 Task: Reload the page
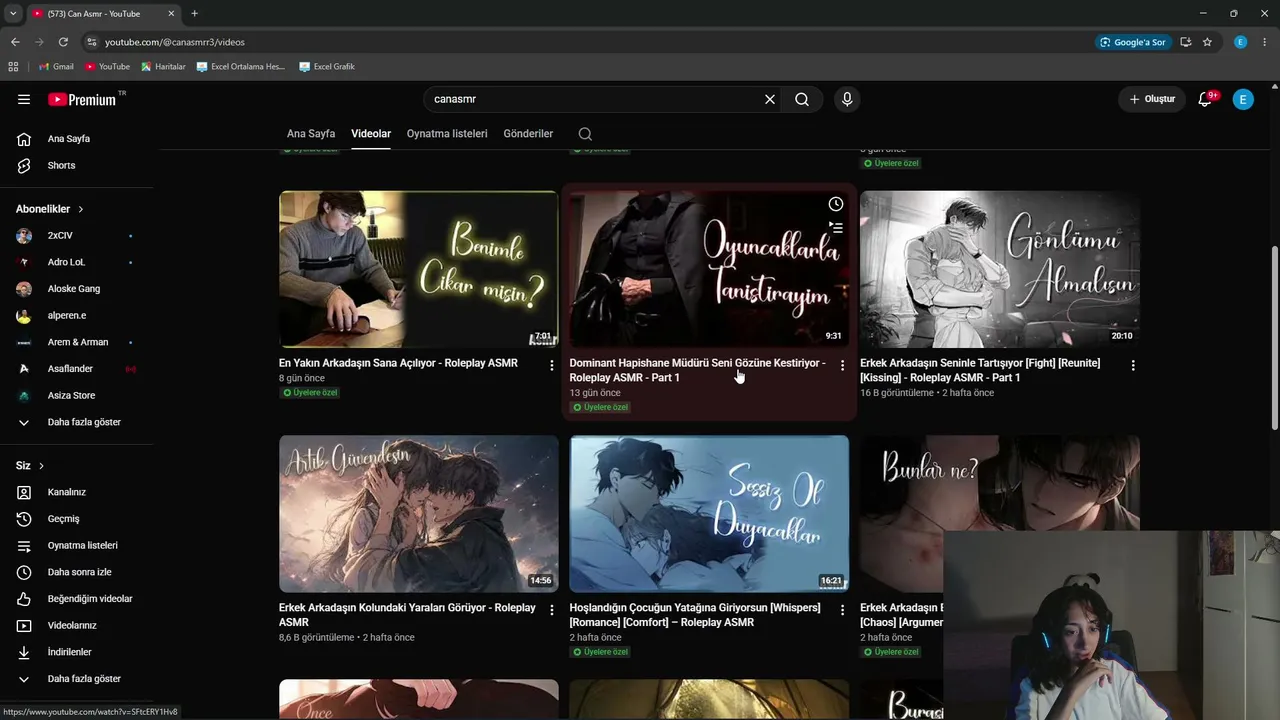pyautogui.click(x=63, y=42)
